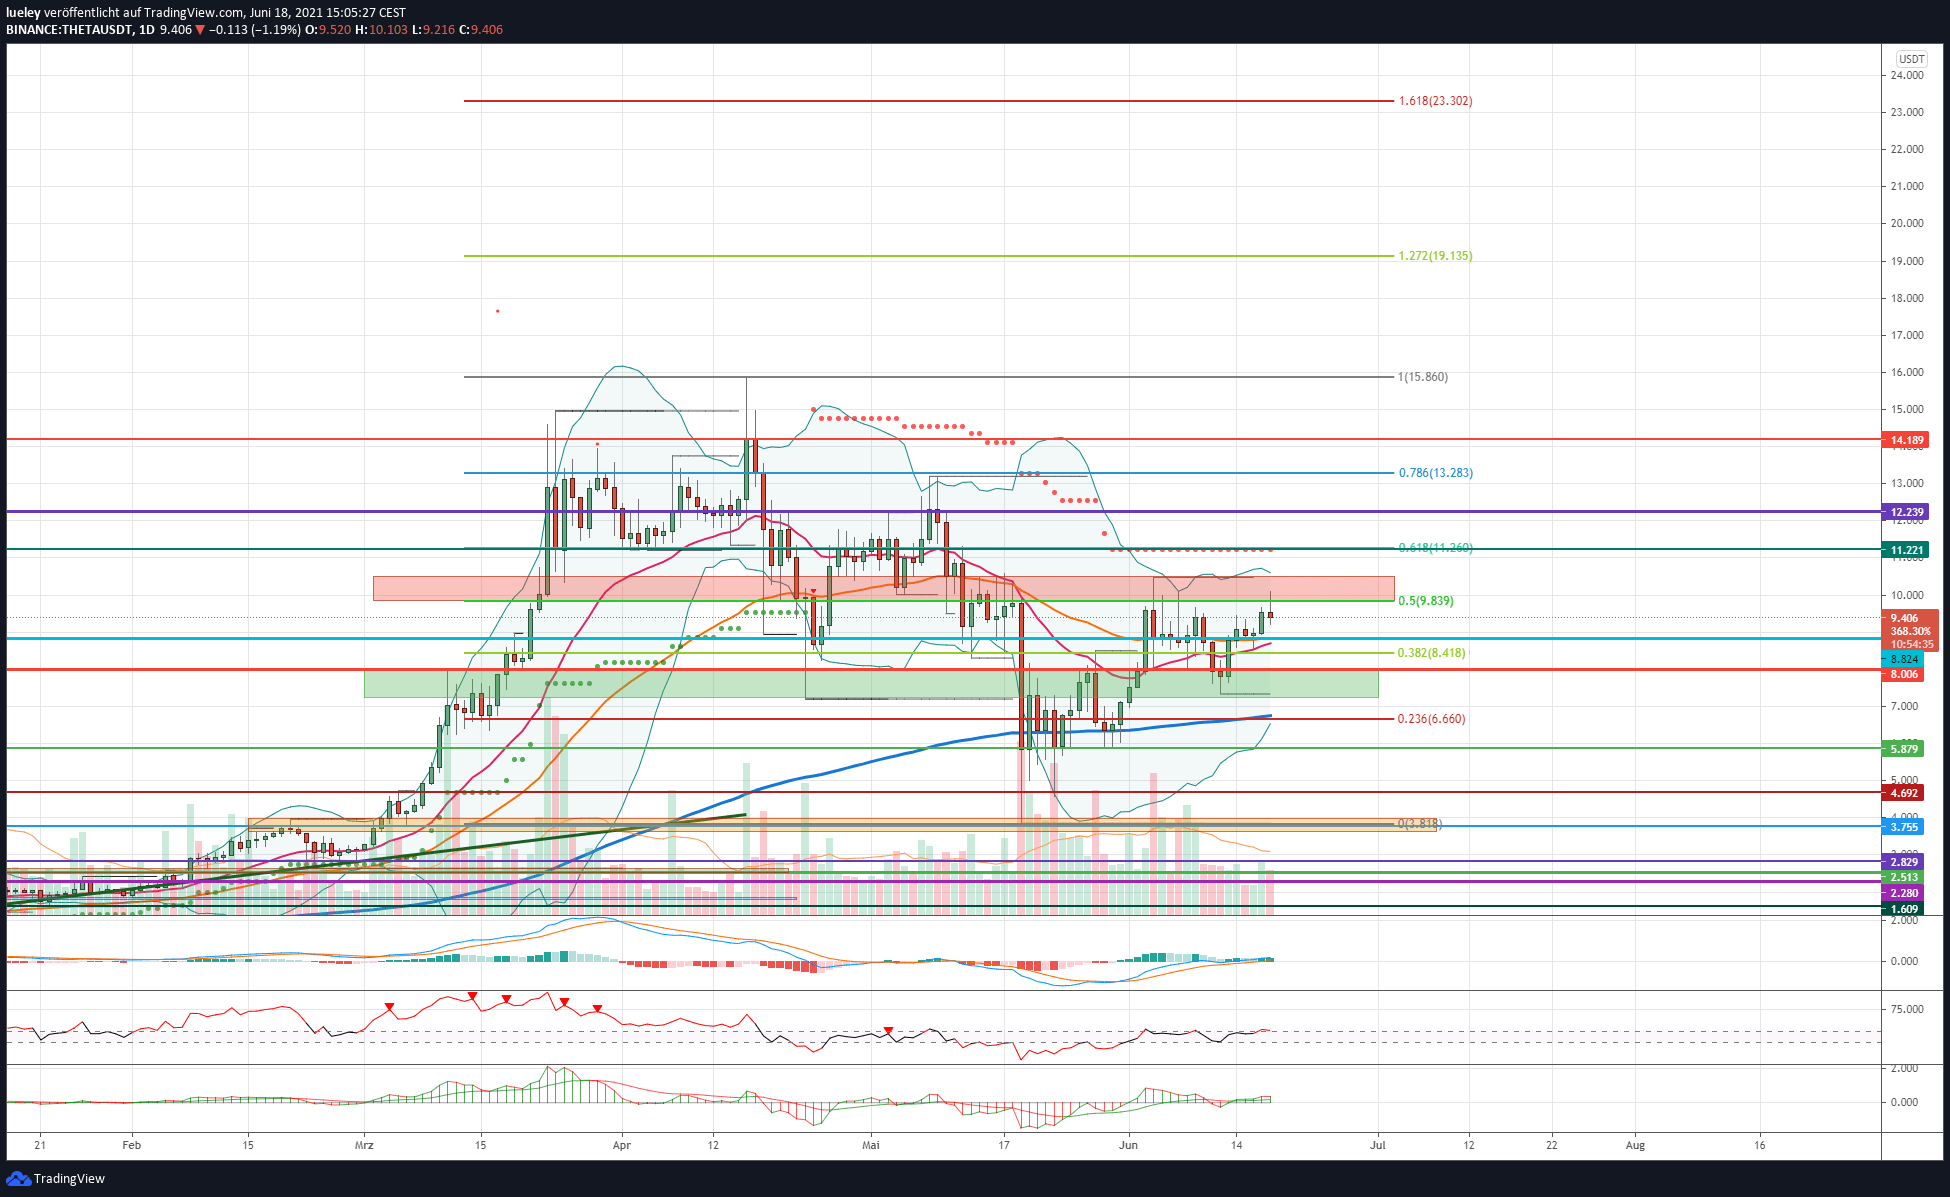Click the Feb date on the time axis
This screenshot has width=1950, height=1197.
(131, 1145)
